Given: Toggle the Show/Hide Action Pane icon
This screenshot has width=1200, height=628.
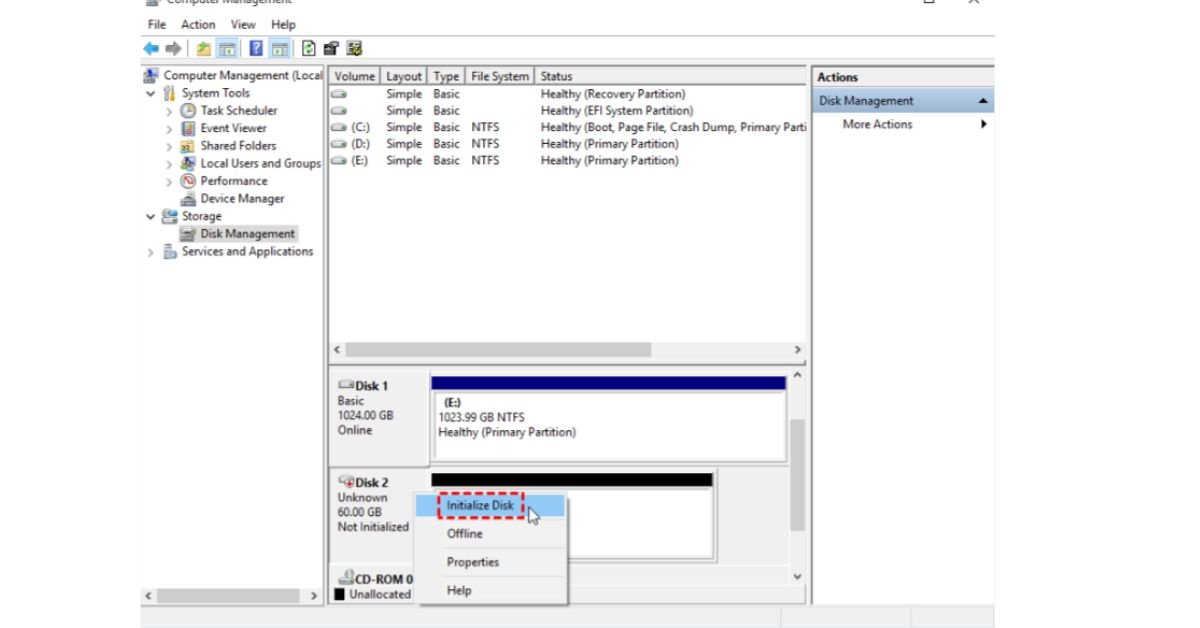Looking at the screenshot, I should (x=280, y=48).
